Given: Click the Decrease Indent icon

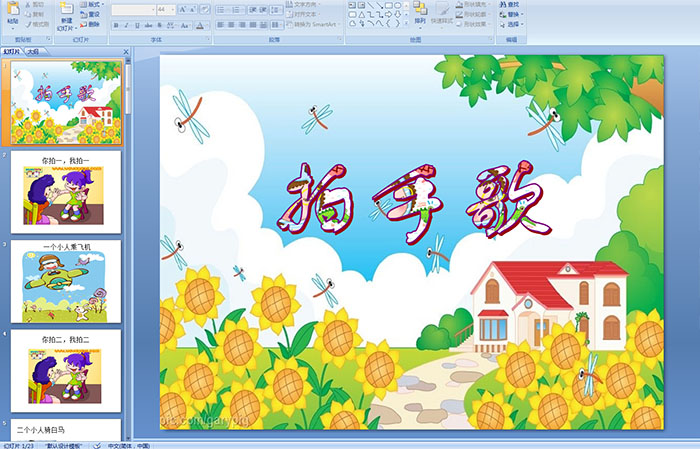Looking at the screenshot, I should click(x=253, y=10).
